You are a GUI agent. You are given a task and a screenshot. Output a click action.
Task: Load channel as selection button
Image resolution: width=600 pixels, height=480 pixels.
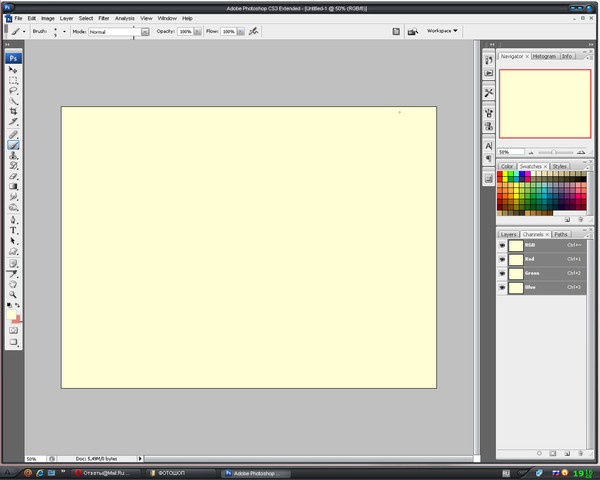pos(539,453)
